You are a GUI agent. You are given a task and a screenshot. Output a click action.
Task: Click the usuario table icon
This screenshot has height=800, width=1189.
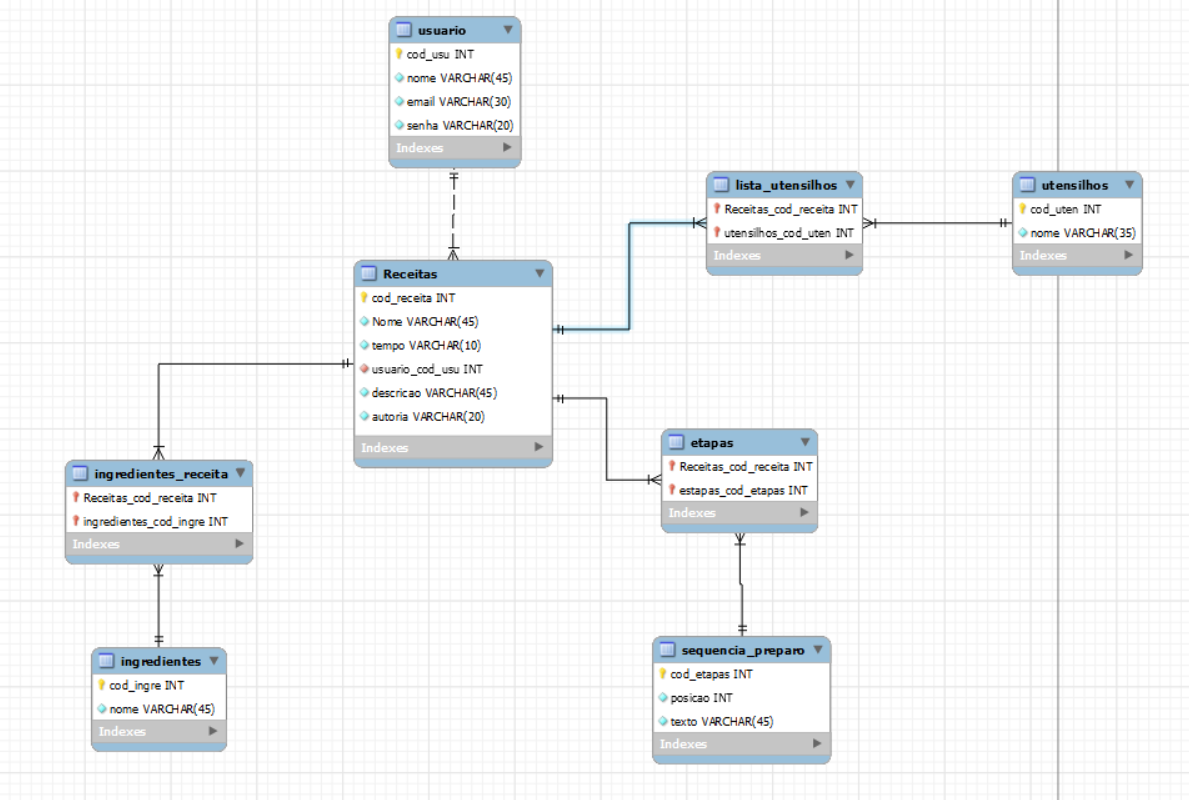404,30
